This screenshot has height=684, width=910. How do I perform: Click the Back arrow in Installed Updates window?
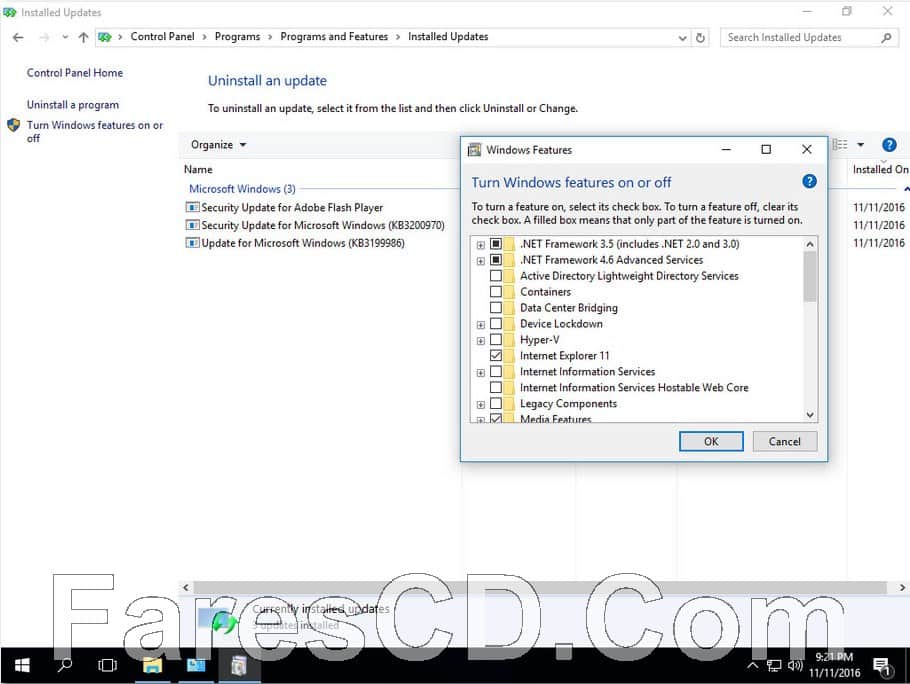click(18, 37)
